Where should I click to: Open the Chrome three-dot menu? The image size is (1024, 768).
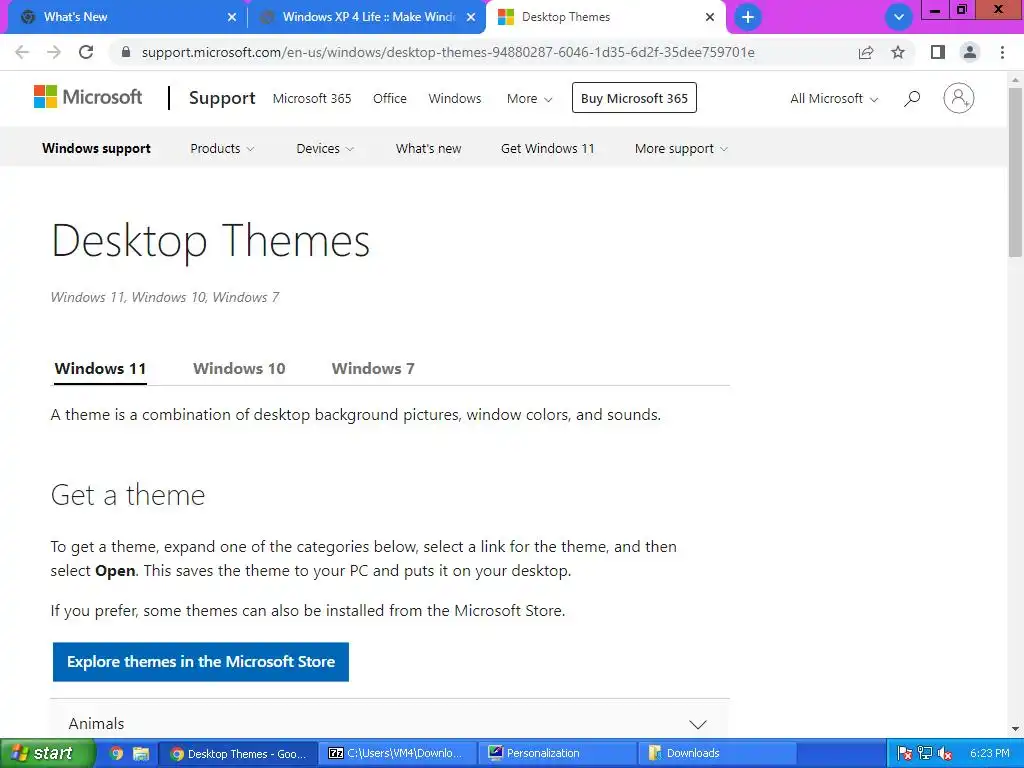(1002, 52)
